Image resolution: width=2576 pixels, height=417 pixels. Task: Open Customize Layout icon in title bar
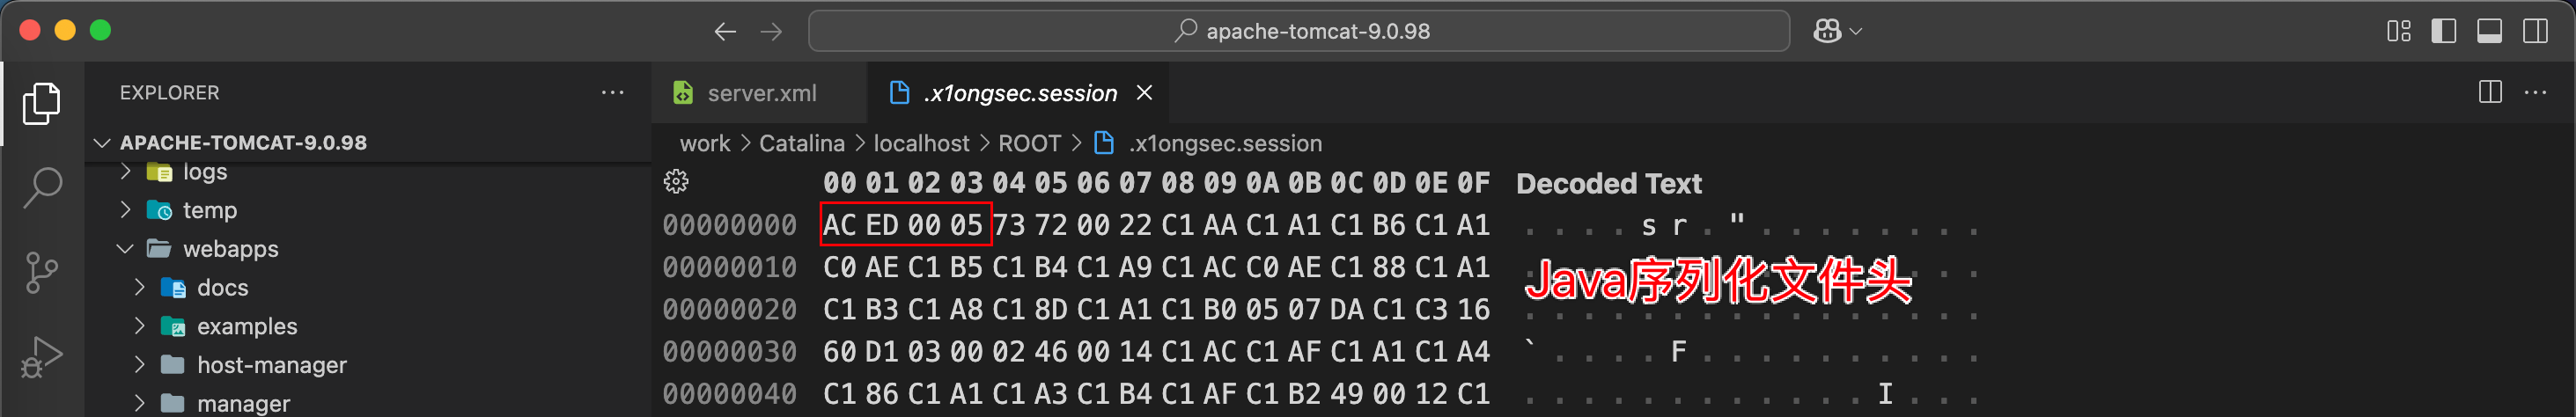click(x=2398, y=31)
